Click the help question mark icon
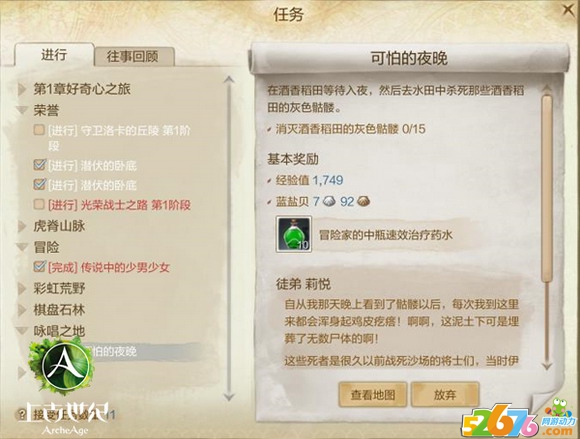Image resolution: width=580 pixels, height=439 pixels. point(22,415)
